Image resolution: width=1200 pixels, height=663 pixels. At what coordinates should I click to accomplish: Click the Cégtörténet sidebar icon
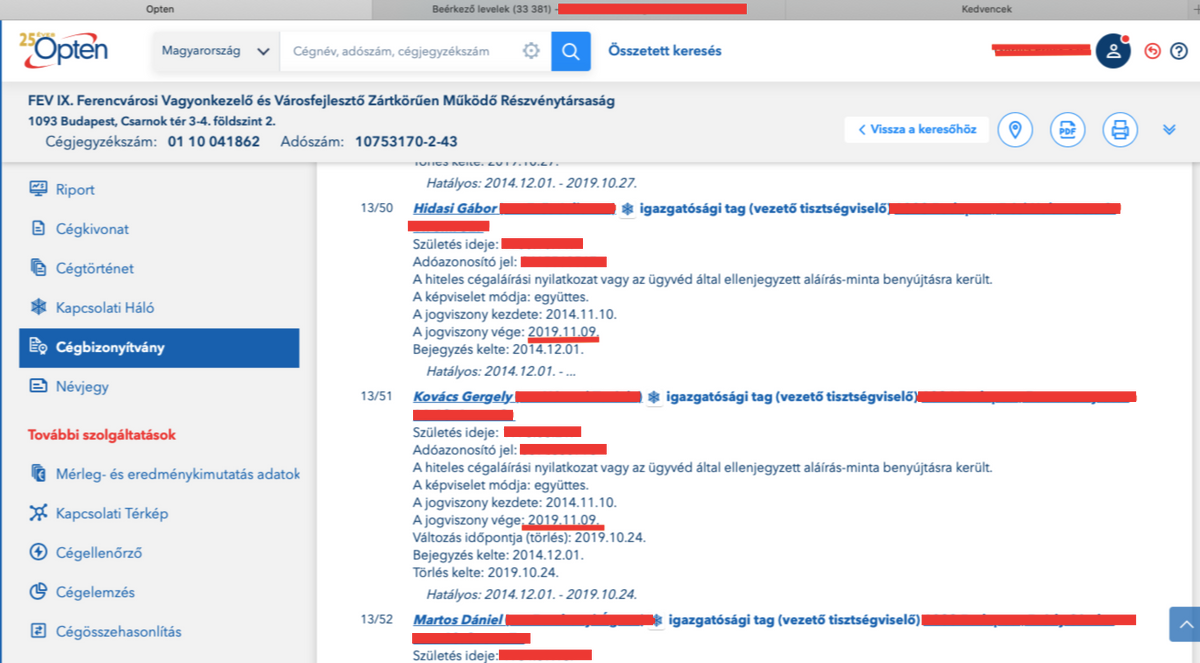[39, 268]
